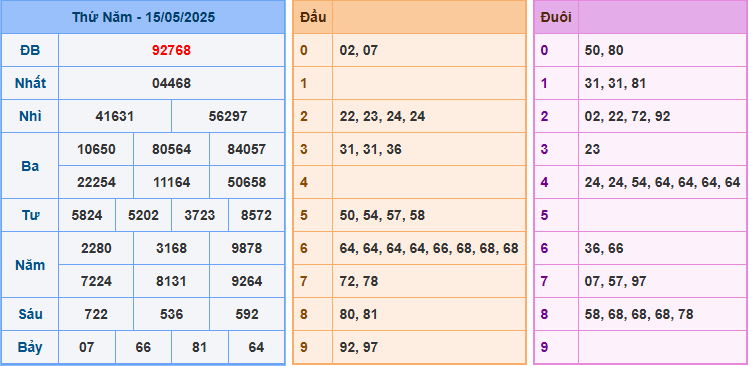The width and height of the screenshot is (749, 366).
Task: Click the Năm number 7224
Action: tap(96, 281)
